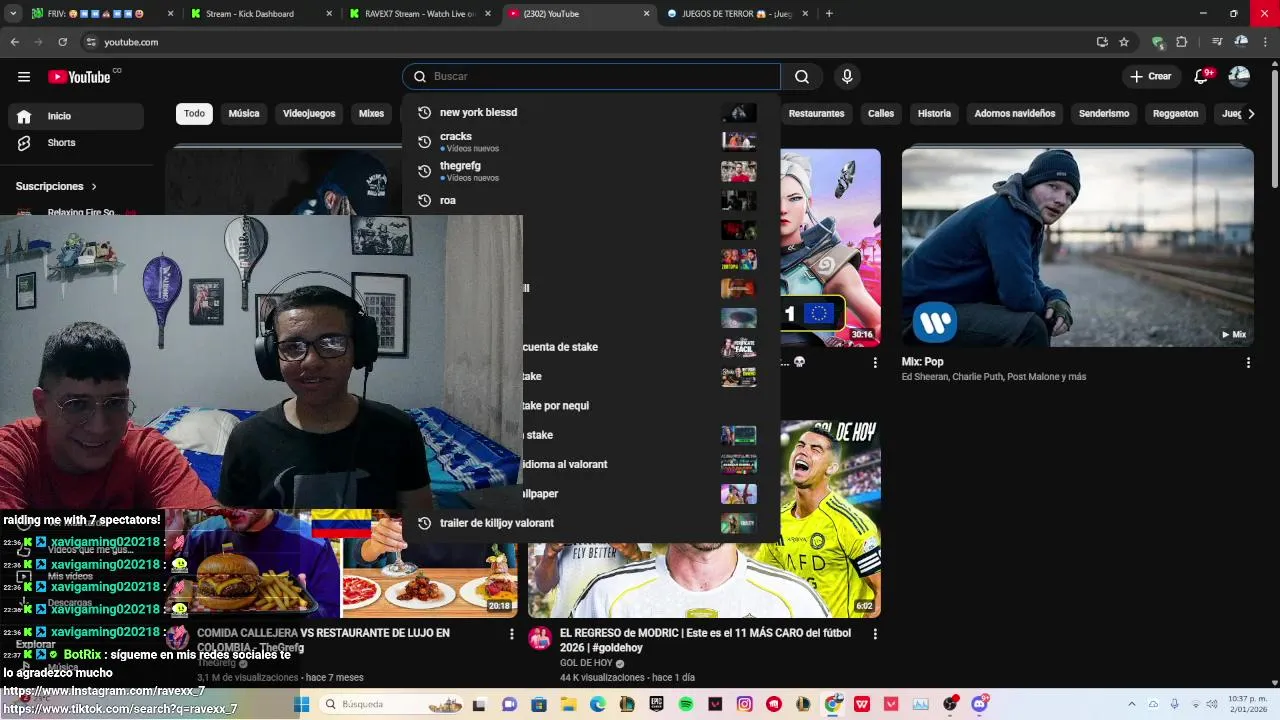1280x720 pixels.
Task: Bookmark this page with the star icon
Action: pyautogui.click(x=1124, y=42)
